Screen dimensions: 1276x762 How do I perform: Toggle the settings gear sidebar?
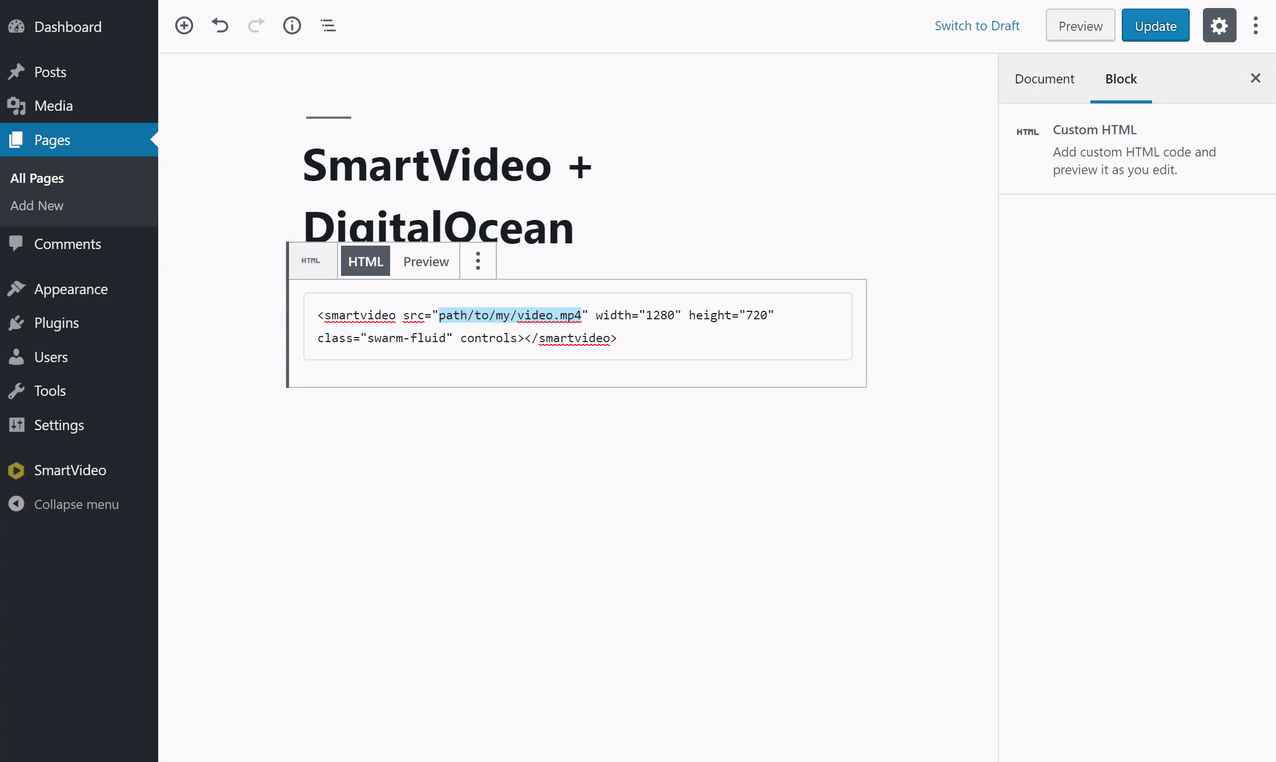click(x=1219, y=26)
